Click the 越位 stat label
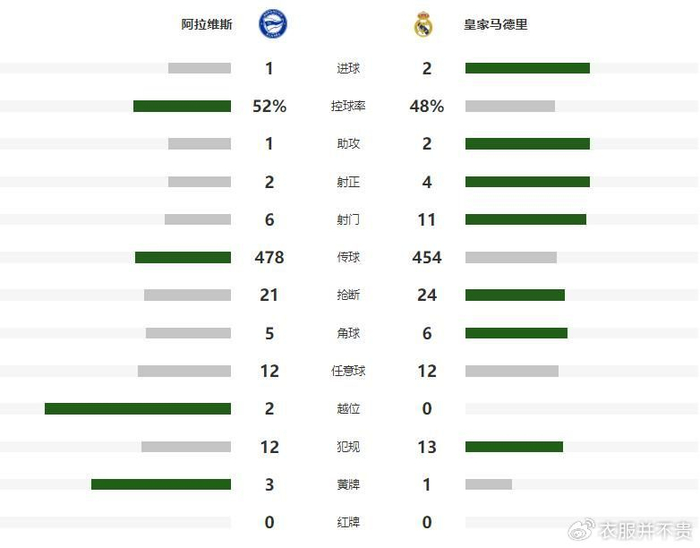The image size is (700, 548). click(x=349, y=409)
